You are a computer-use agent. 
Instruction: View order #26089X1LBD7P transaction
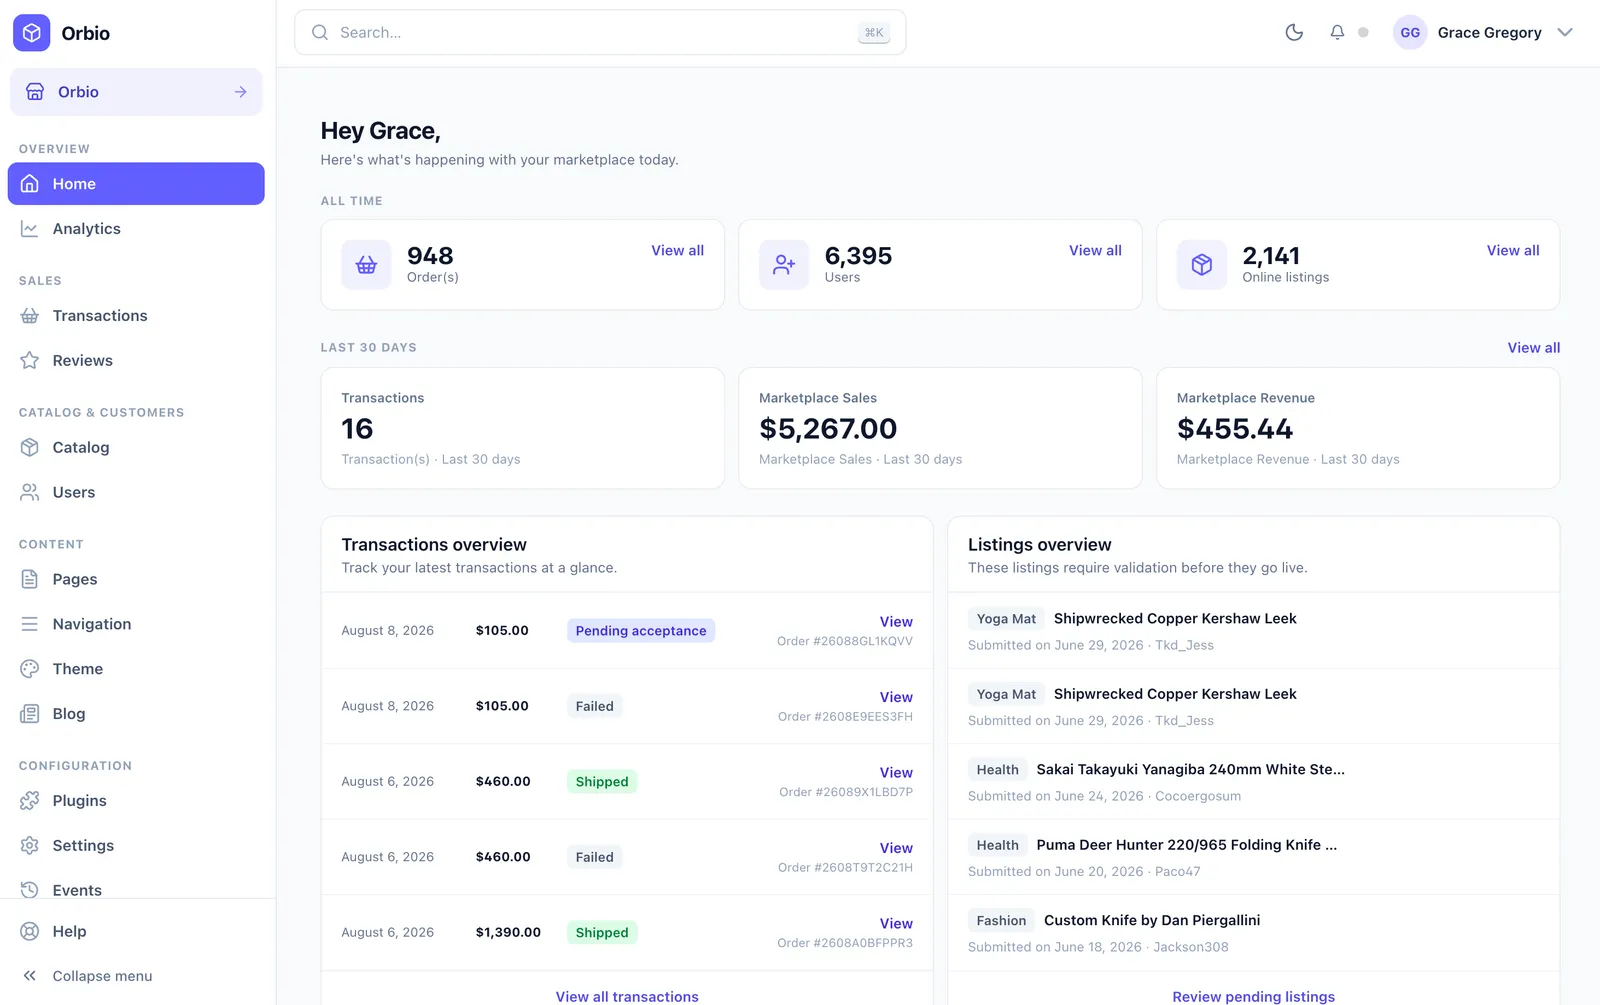[x=896, y=773]
